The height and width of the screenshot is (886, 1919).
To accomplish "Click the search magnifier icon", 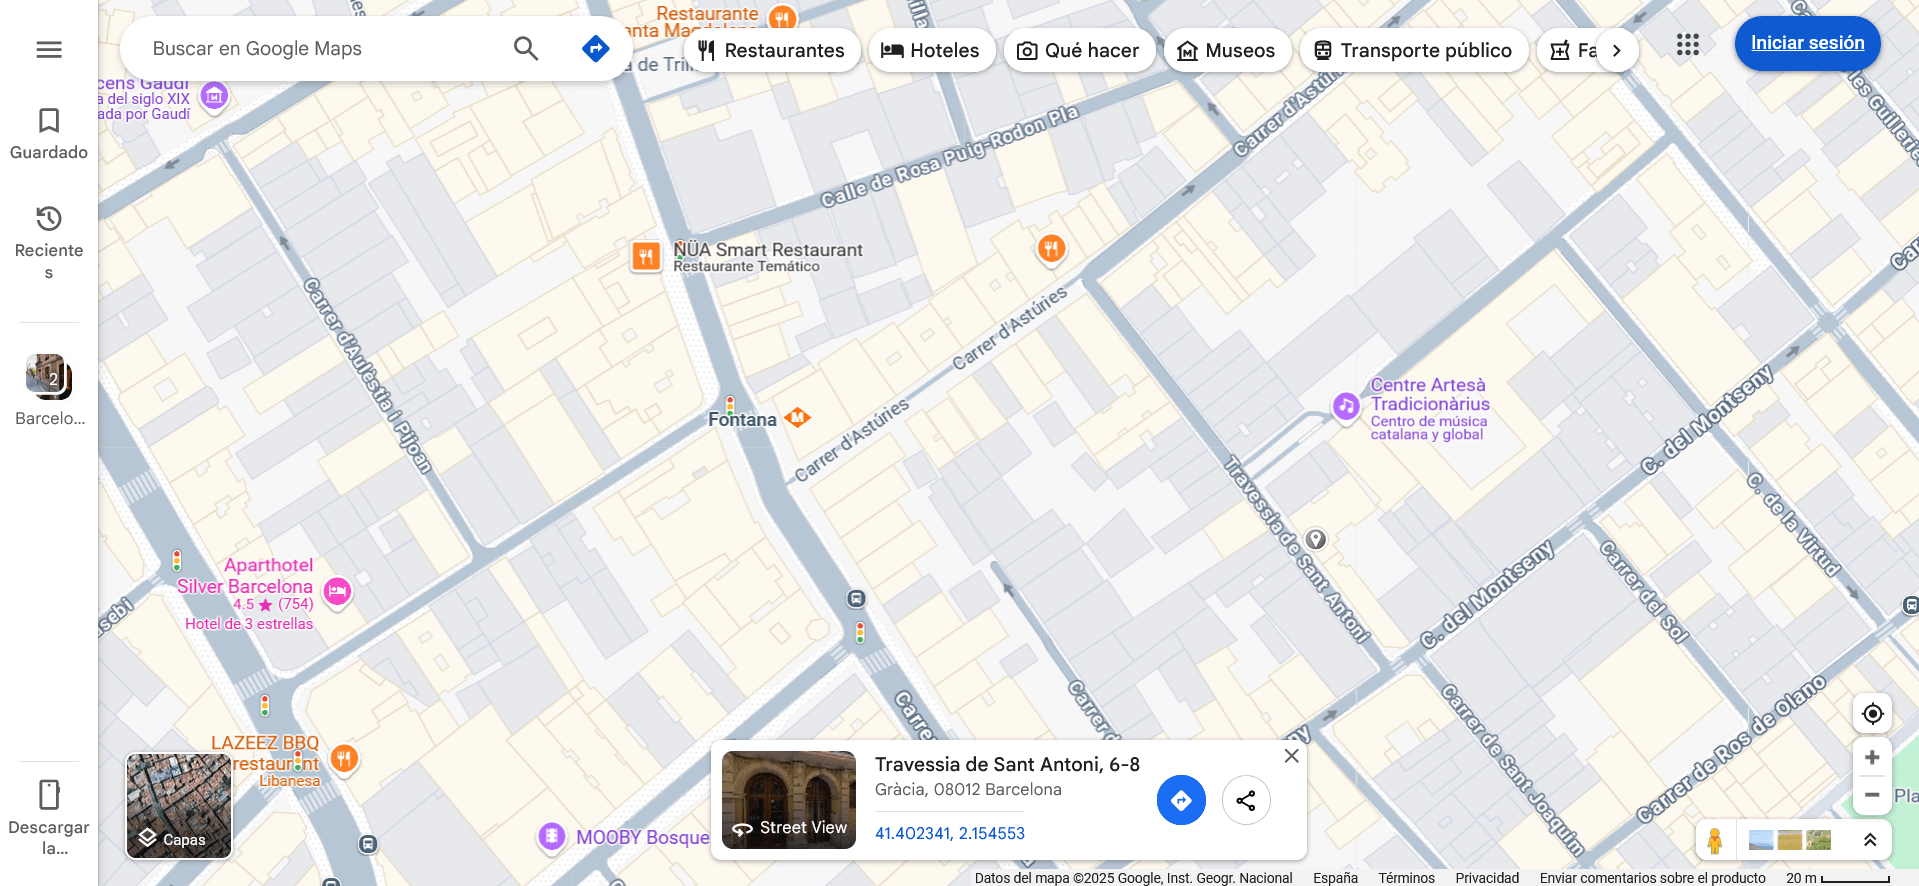I will (526, 48).
